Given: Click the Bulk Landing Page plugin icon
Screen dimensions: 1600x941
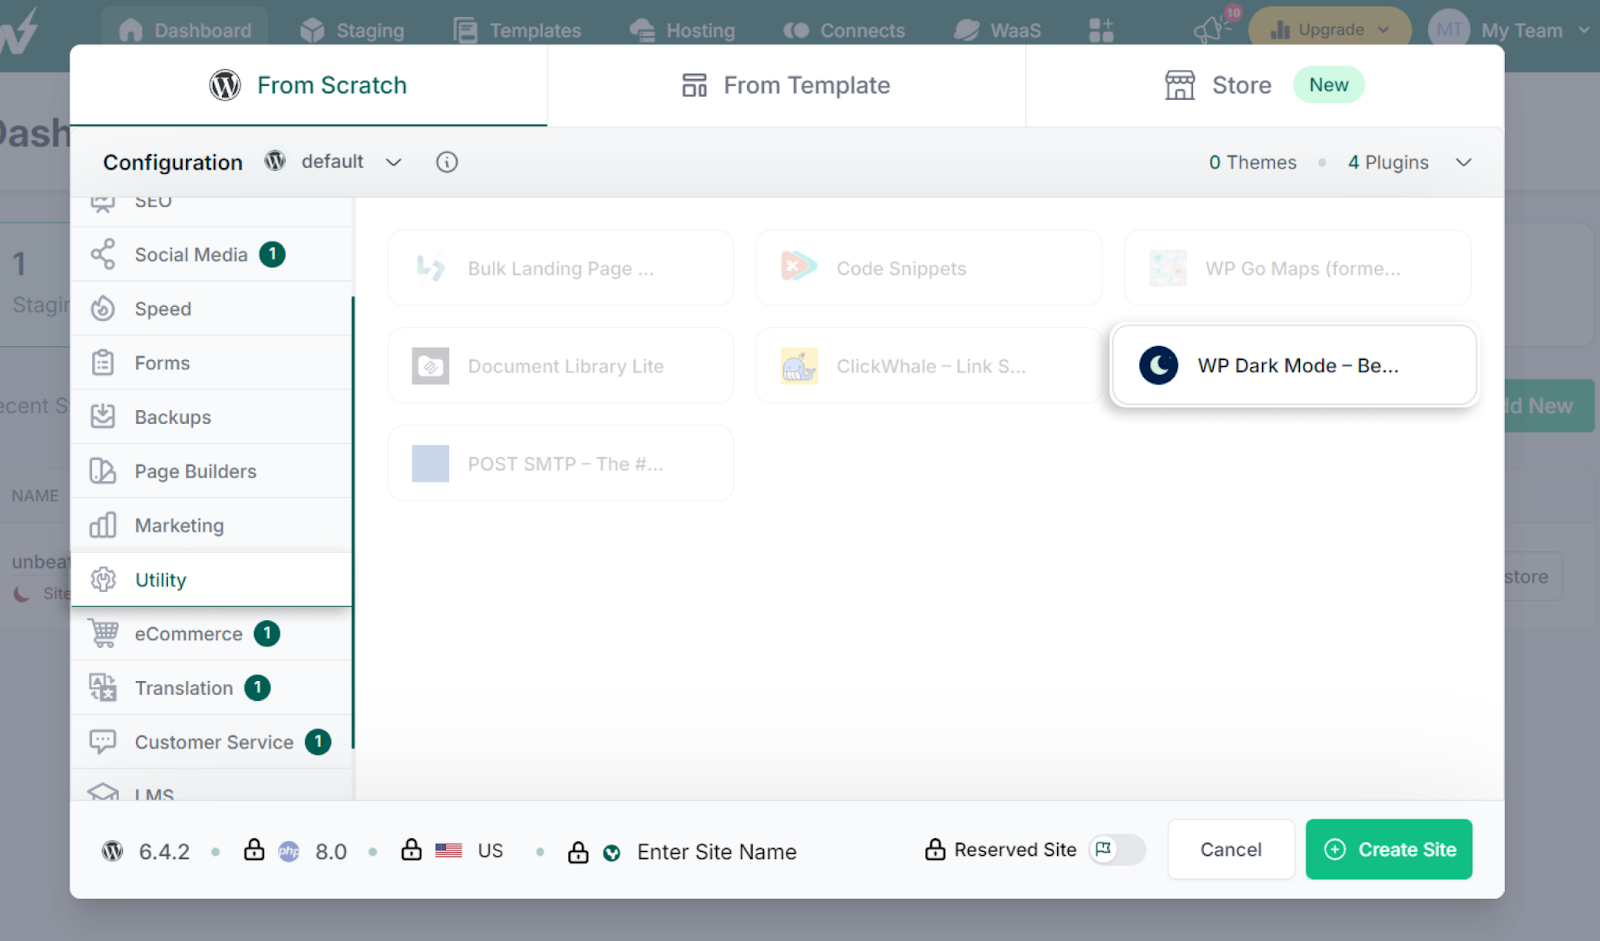Looking at the screenshot, I should pos(431,267).
